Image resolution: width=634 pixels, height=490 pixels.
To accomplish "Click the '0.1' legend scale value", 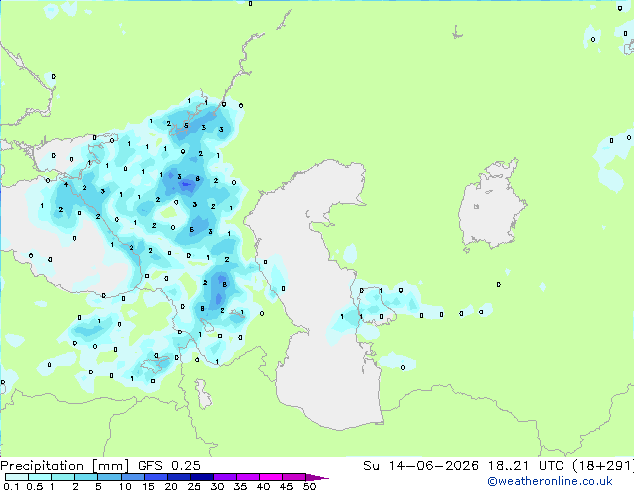I will (11, 486).
